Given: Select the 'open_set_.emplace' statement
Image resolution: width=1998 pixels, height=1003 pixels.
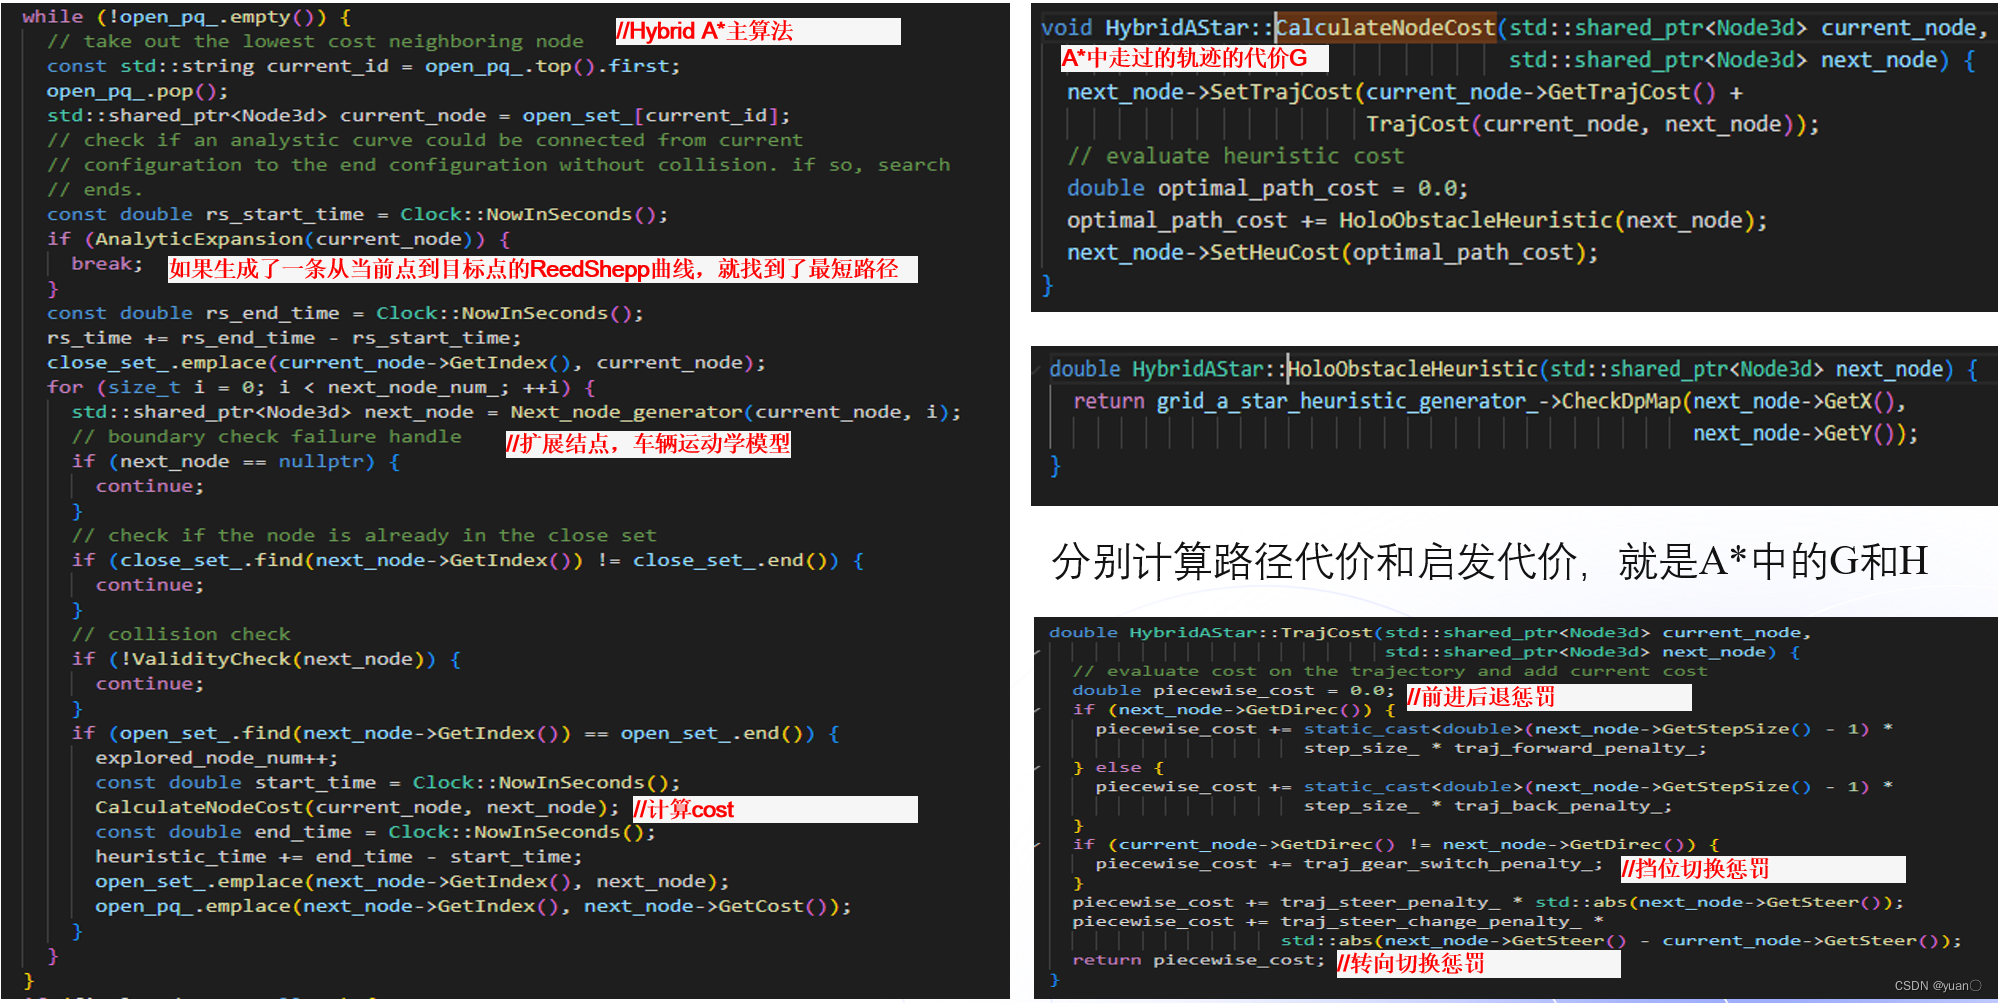Looking at the screenshot, I should pos(412,881).
